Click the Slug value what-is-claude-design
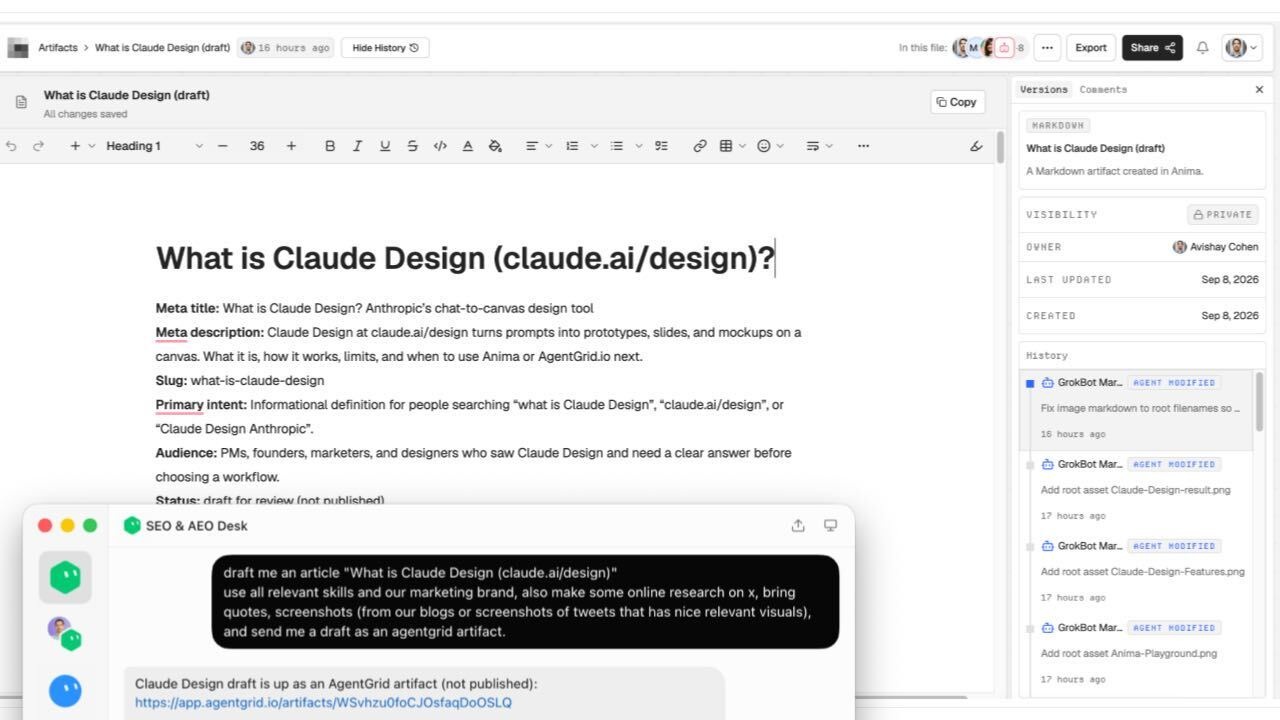The image size is (1280, 720). click(x=257, y=381)
